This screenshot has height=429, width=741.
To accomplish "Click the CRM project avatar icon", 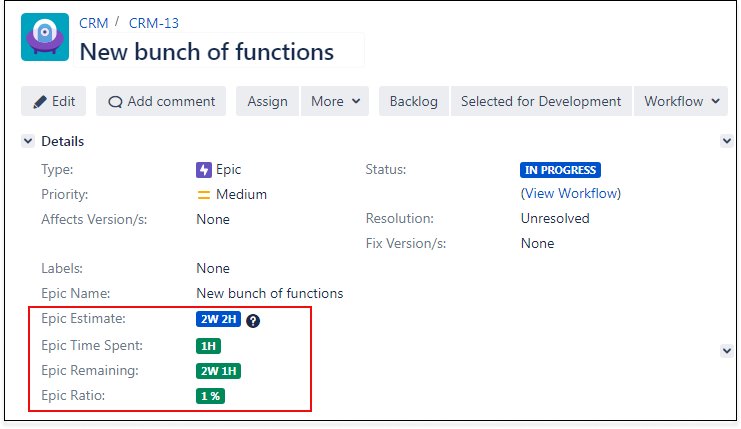I will (45, 38).
